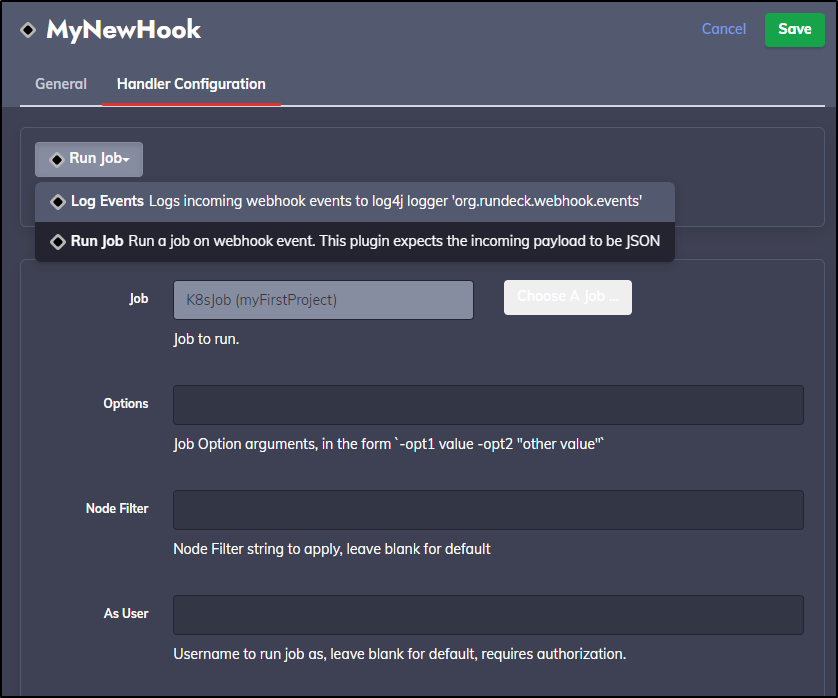Image resolution: width=838 pixels, height=698 pixels.
Task: Open the Run Job handler dropdown
Action: coord(89,159)
